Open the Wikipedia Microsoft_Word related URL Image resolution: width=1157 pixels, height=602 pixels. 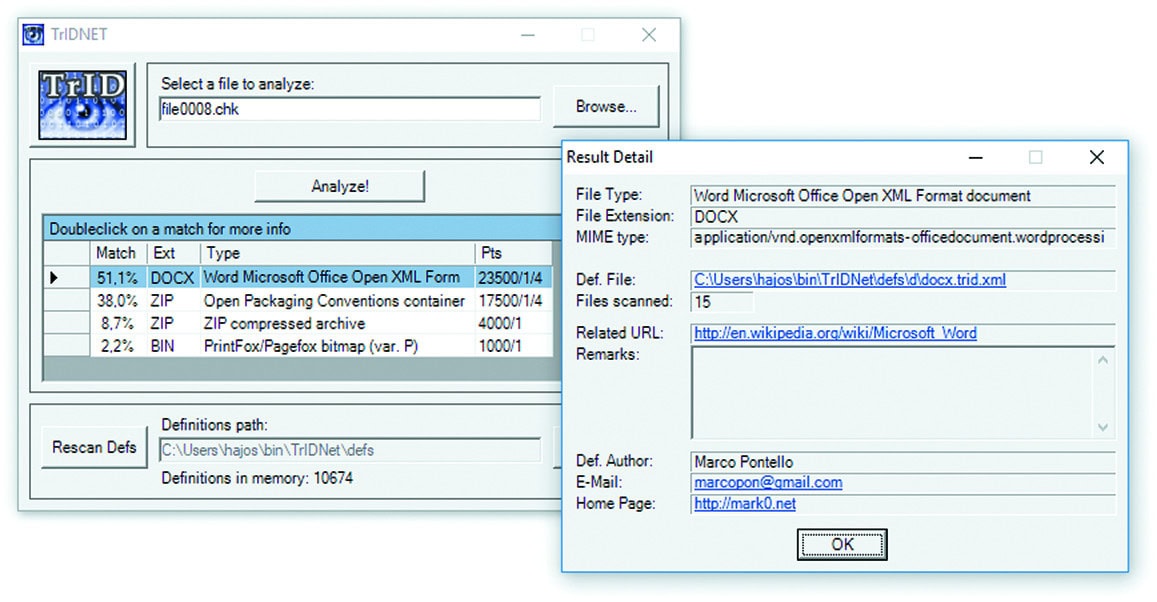point(835,333)
